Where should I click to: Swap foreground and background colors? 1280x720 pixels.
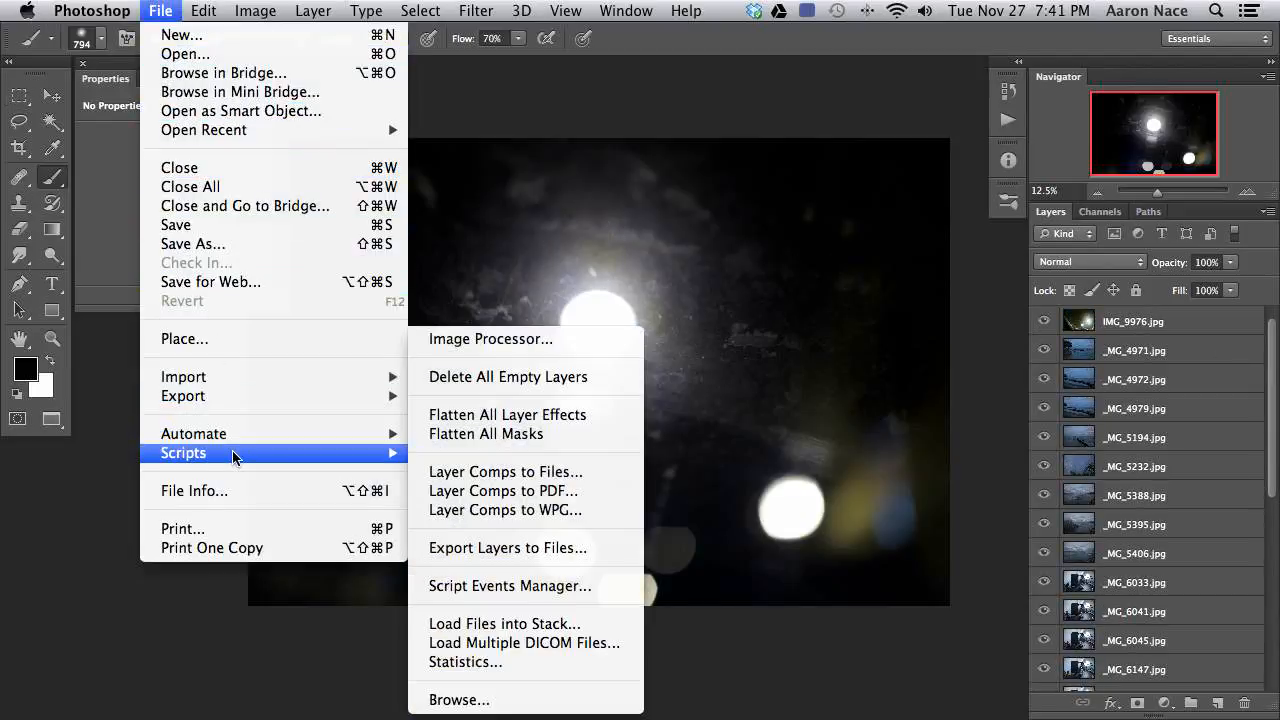point(49,361)
